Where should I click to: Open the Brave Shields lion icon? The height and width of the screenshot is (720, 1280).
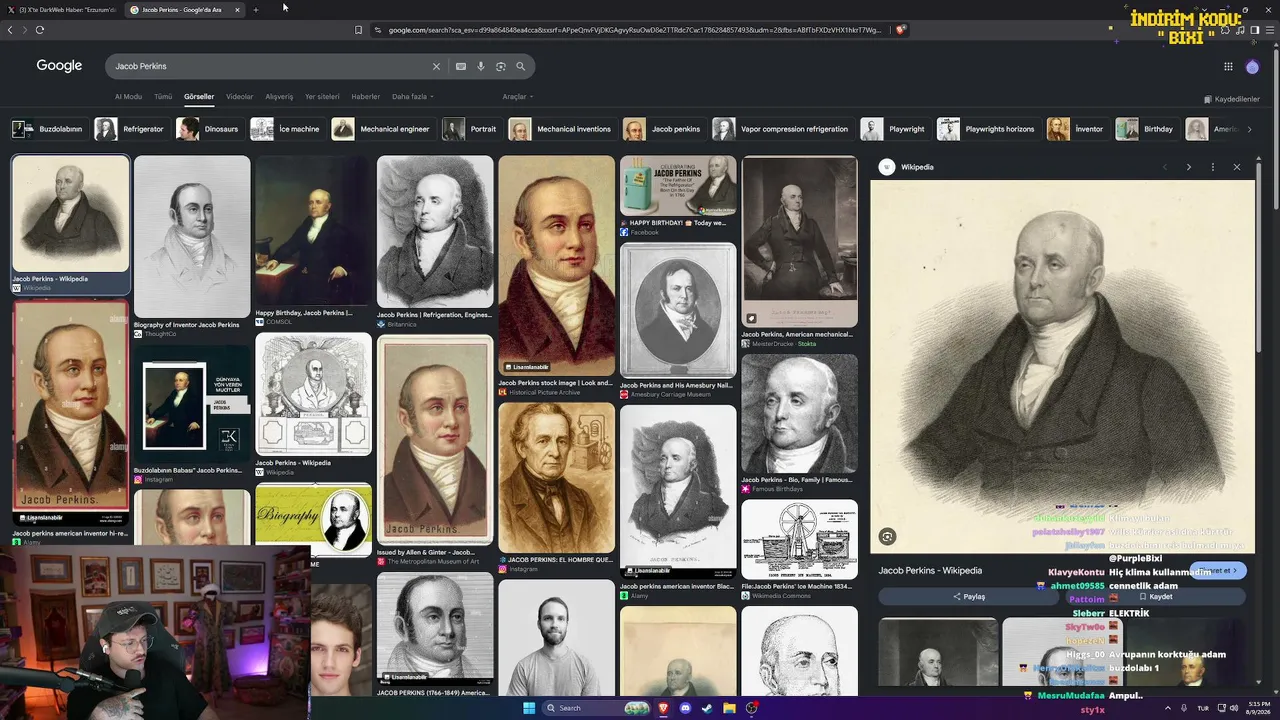click(900, 30)
